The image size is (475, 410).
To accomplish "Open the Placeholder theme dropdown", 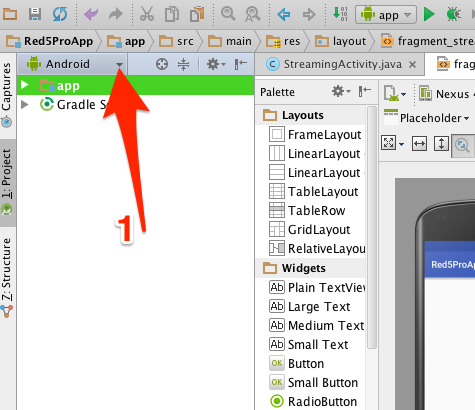I will pyautogui.click(x=427, y=117).
